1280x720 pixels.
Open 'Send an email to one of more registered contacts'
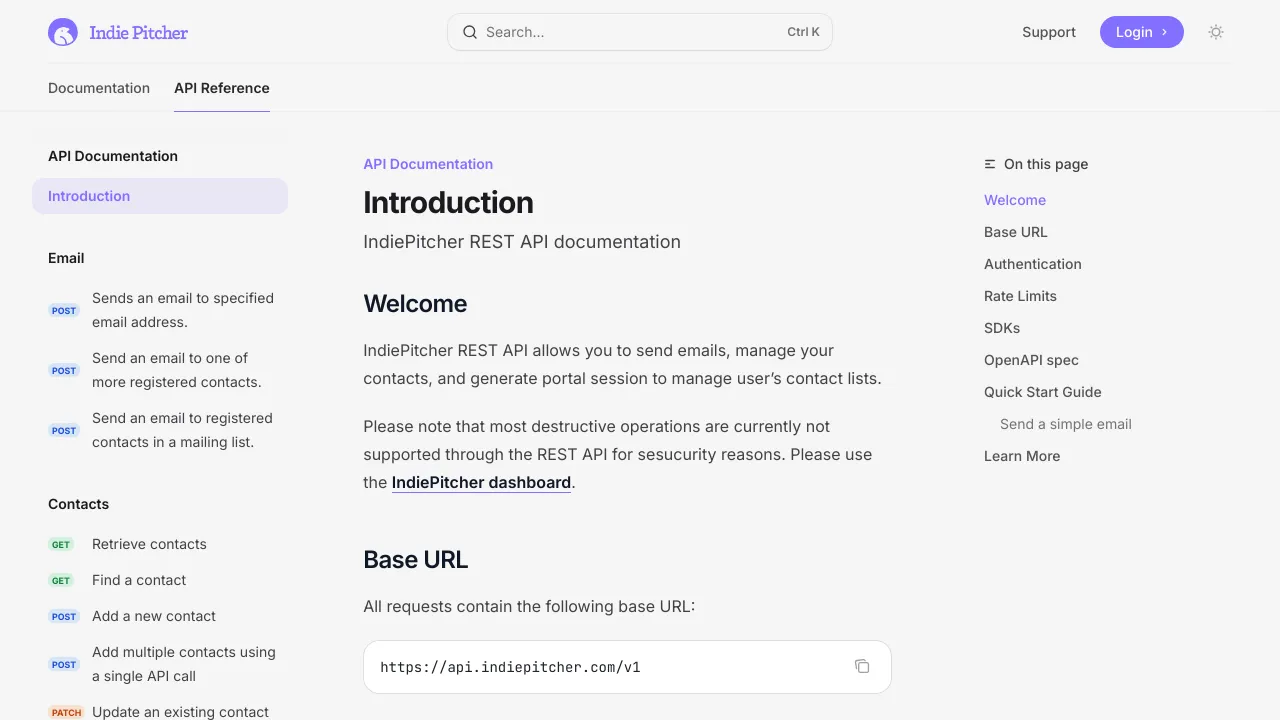177,370
